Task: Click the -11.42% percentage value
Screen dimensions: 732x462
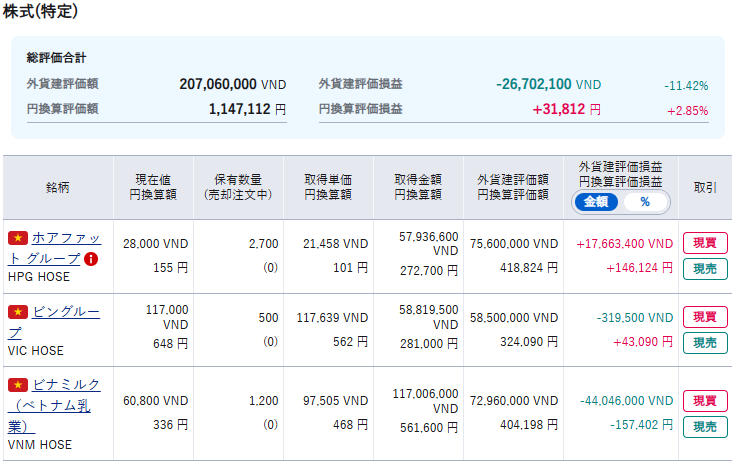Action: 686,86
